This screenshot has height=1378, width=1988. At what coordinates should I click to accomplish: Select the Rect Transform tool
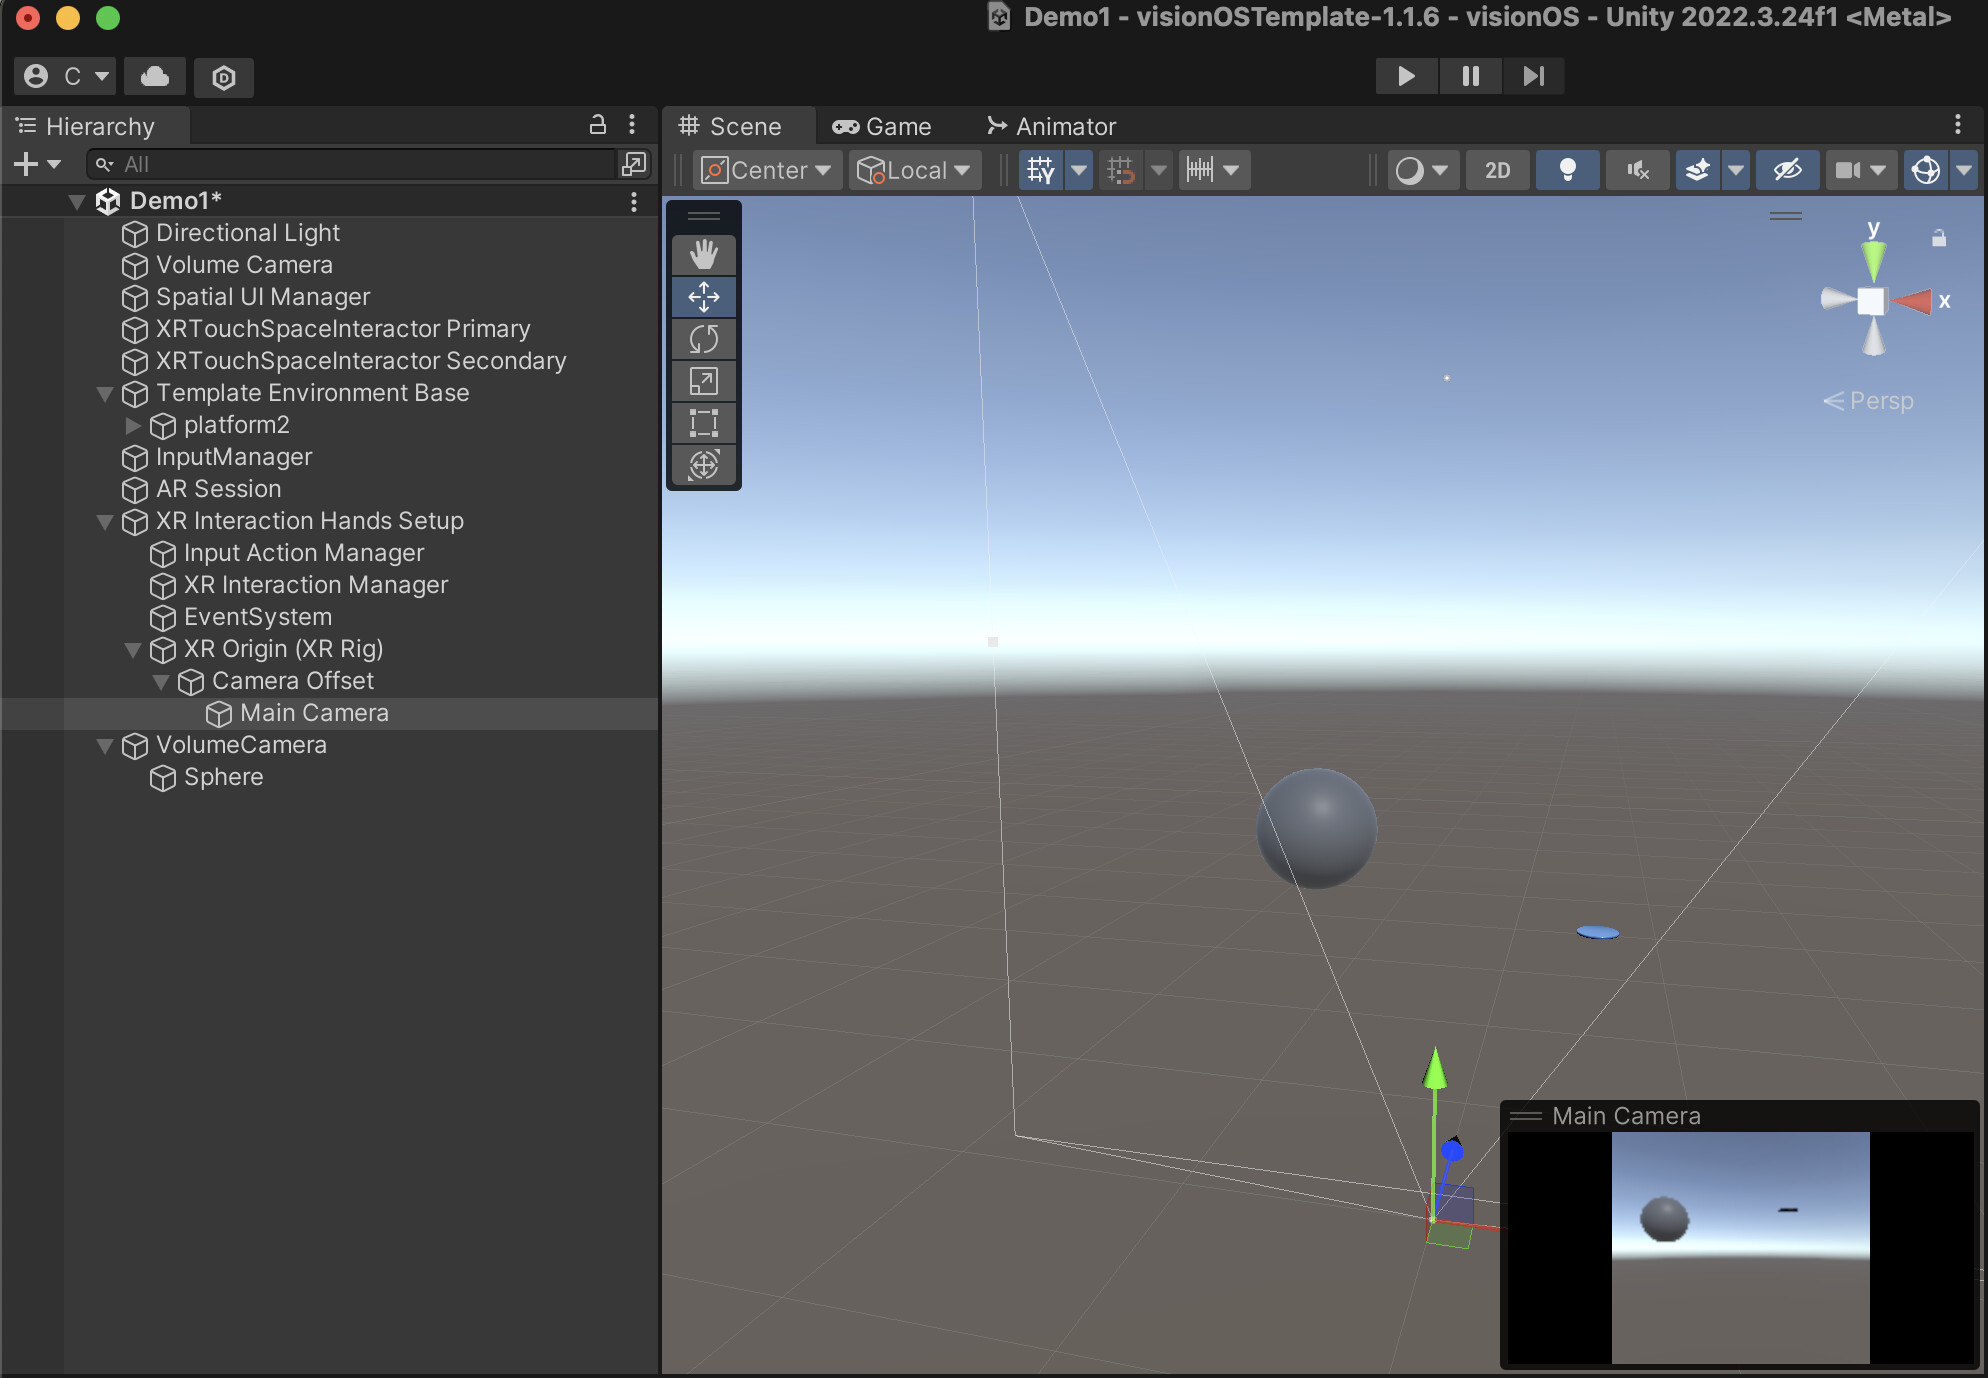click(704, 422)
